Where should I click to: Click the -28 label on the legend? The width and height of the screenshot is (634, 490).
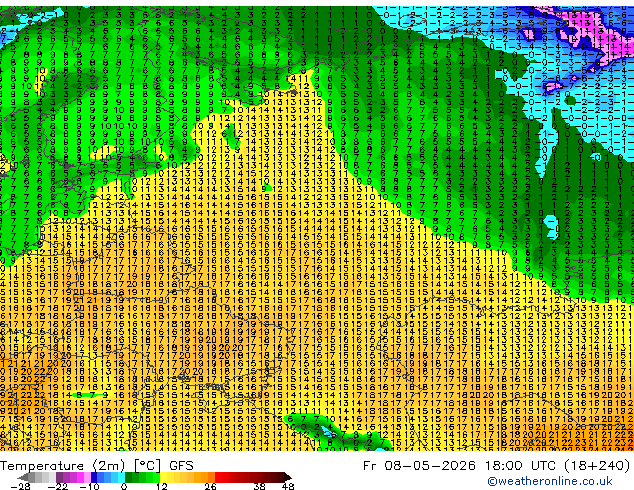(x=21, y=486)
